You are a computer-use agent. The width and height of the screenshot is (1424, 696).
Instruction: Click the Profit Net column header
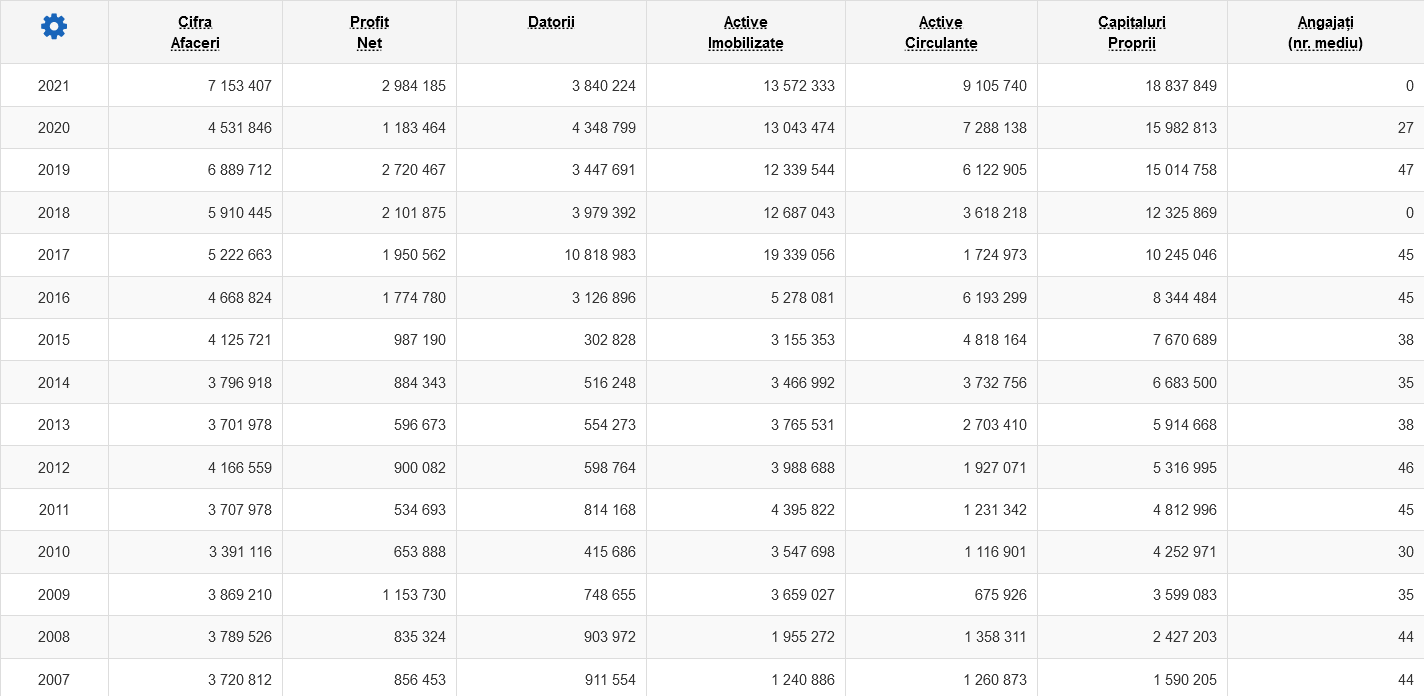(x=369, y=32)
